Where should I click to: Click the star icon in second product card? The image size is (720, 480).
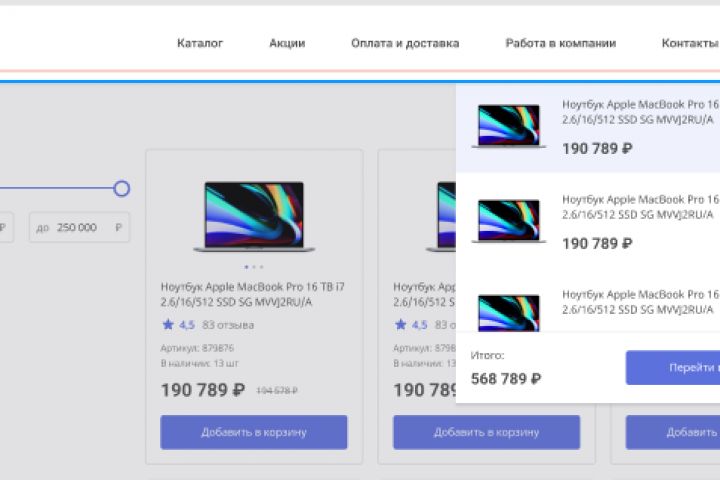click(401, 325)
